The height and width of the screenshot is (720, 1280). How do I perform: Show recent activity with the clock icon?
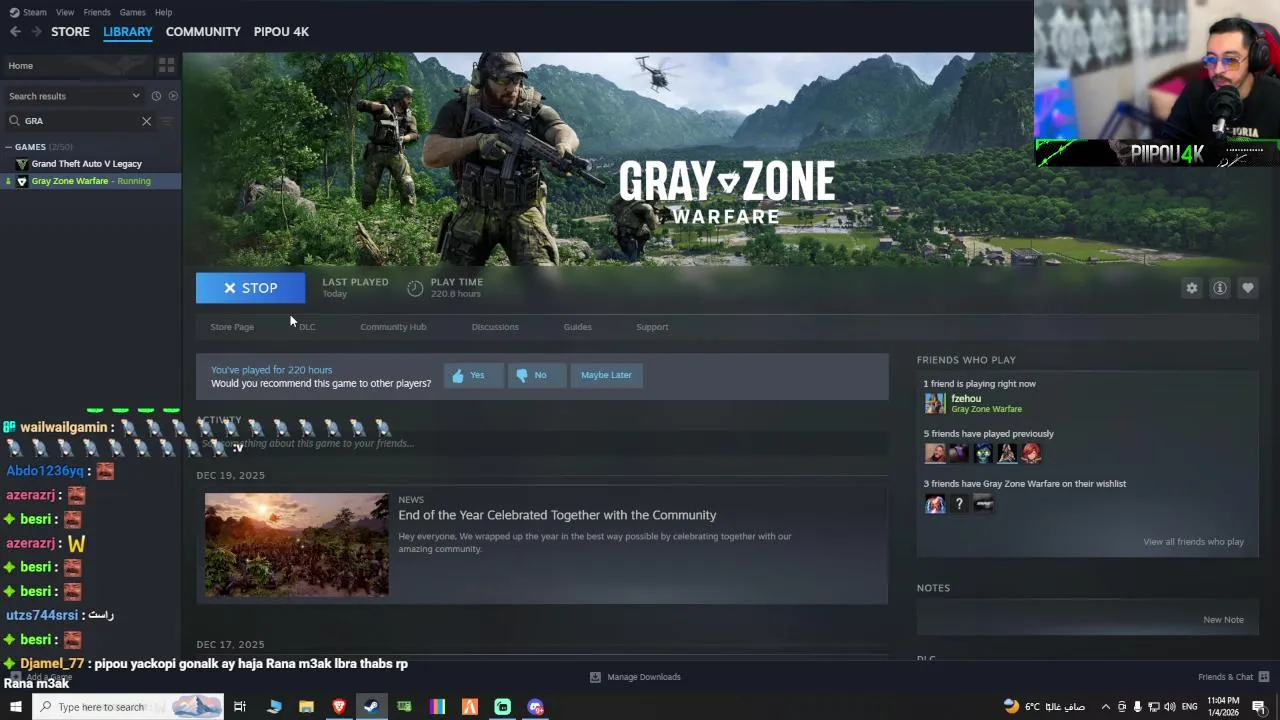pos(156,96)
